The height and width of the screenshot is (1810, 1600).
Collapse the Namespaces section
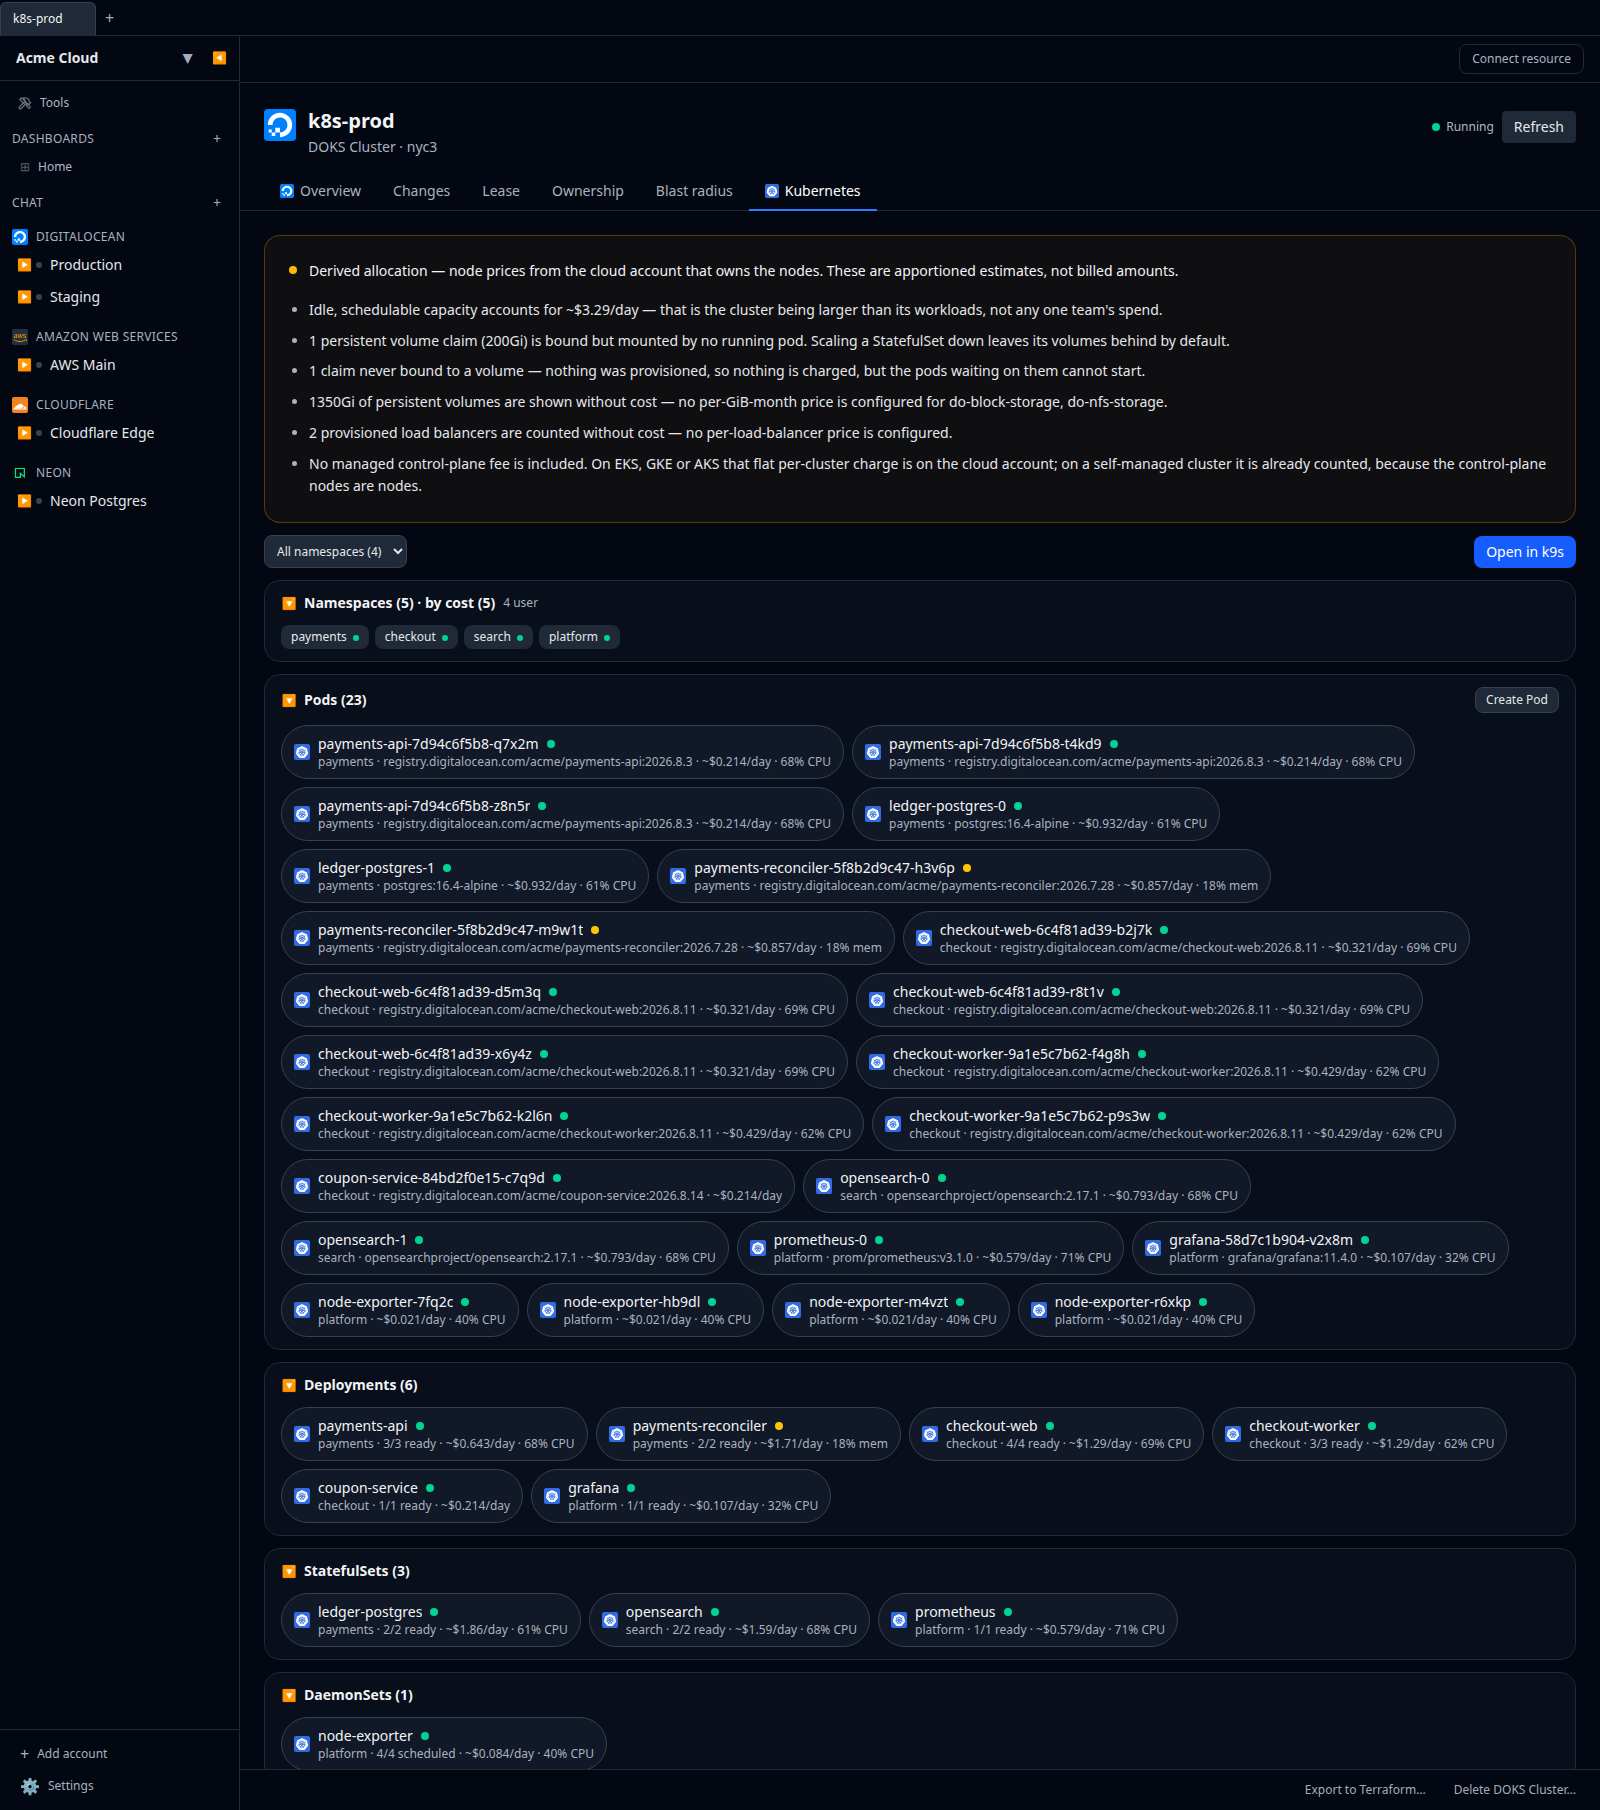[289, 603]
